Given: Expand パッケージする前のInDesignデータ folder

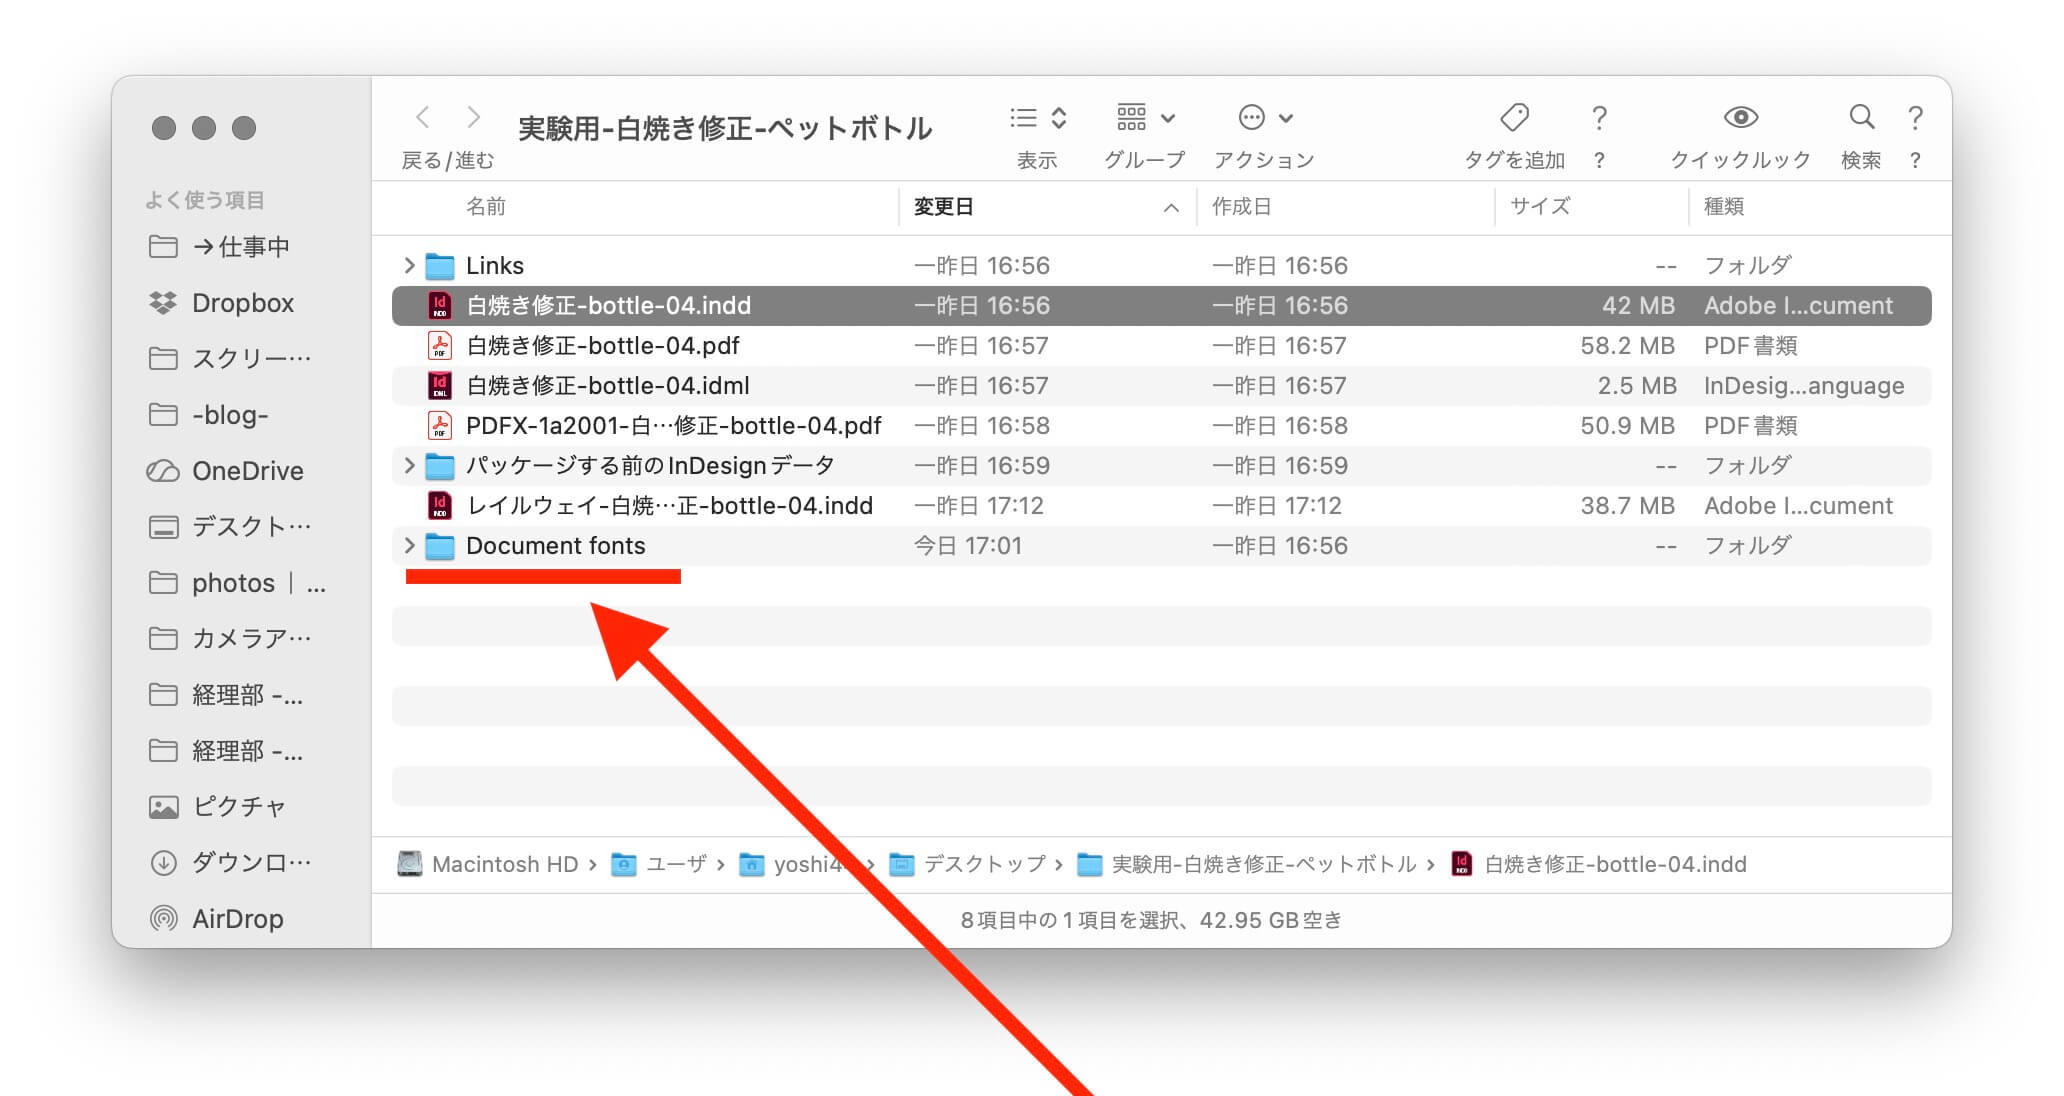Looking at the screenshot, I should pyautogui.click(x=409, y=465).
